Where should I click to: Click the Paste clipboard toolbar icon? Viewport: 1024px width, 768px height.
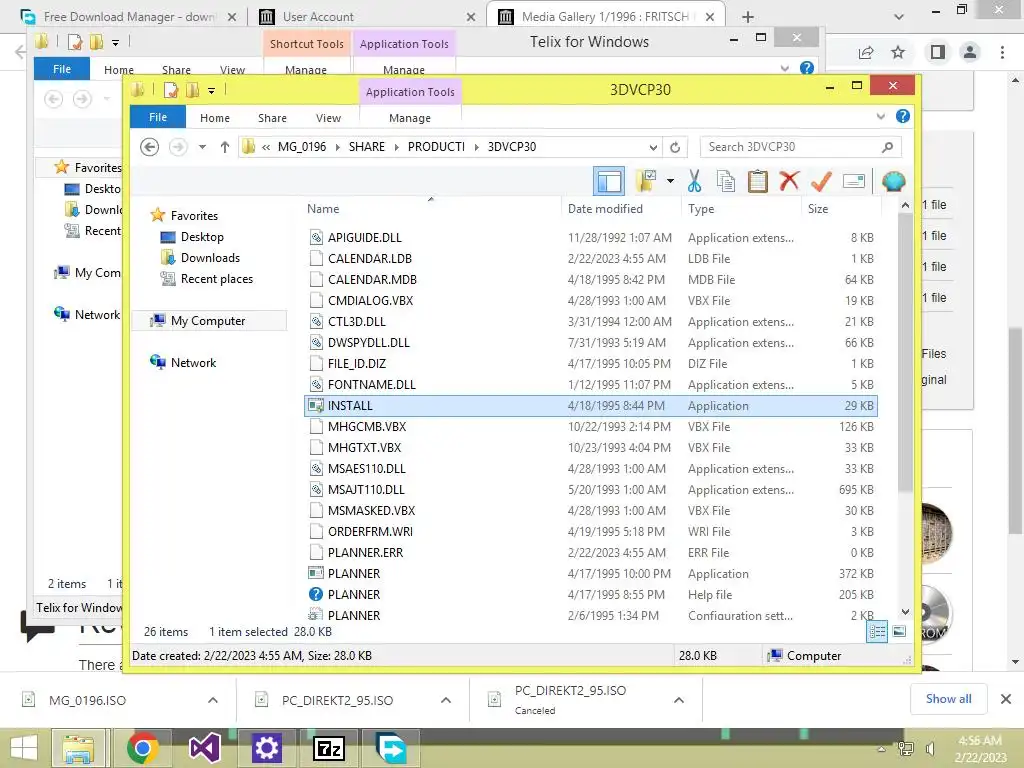(x=758, y=181)
